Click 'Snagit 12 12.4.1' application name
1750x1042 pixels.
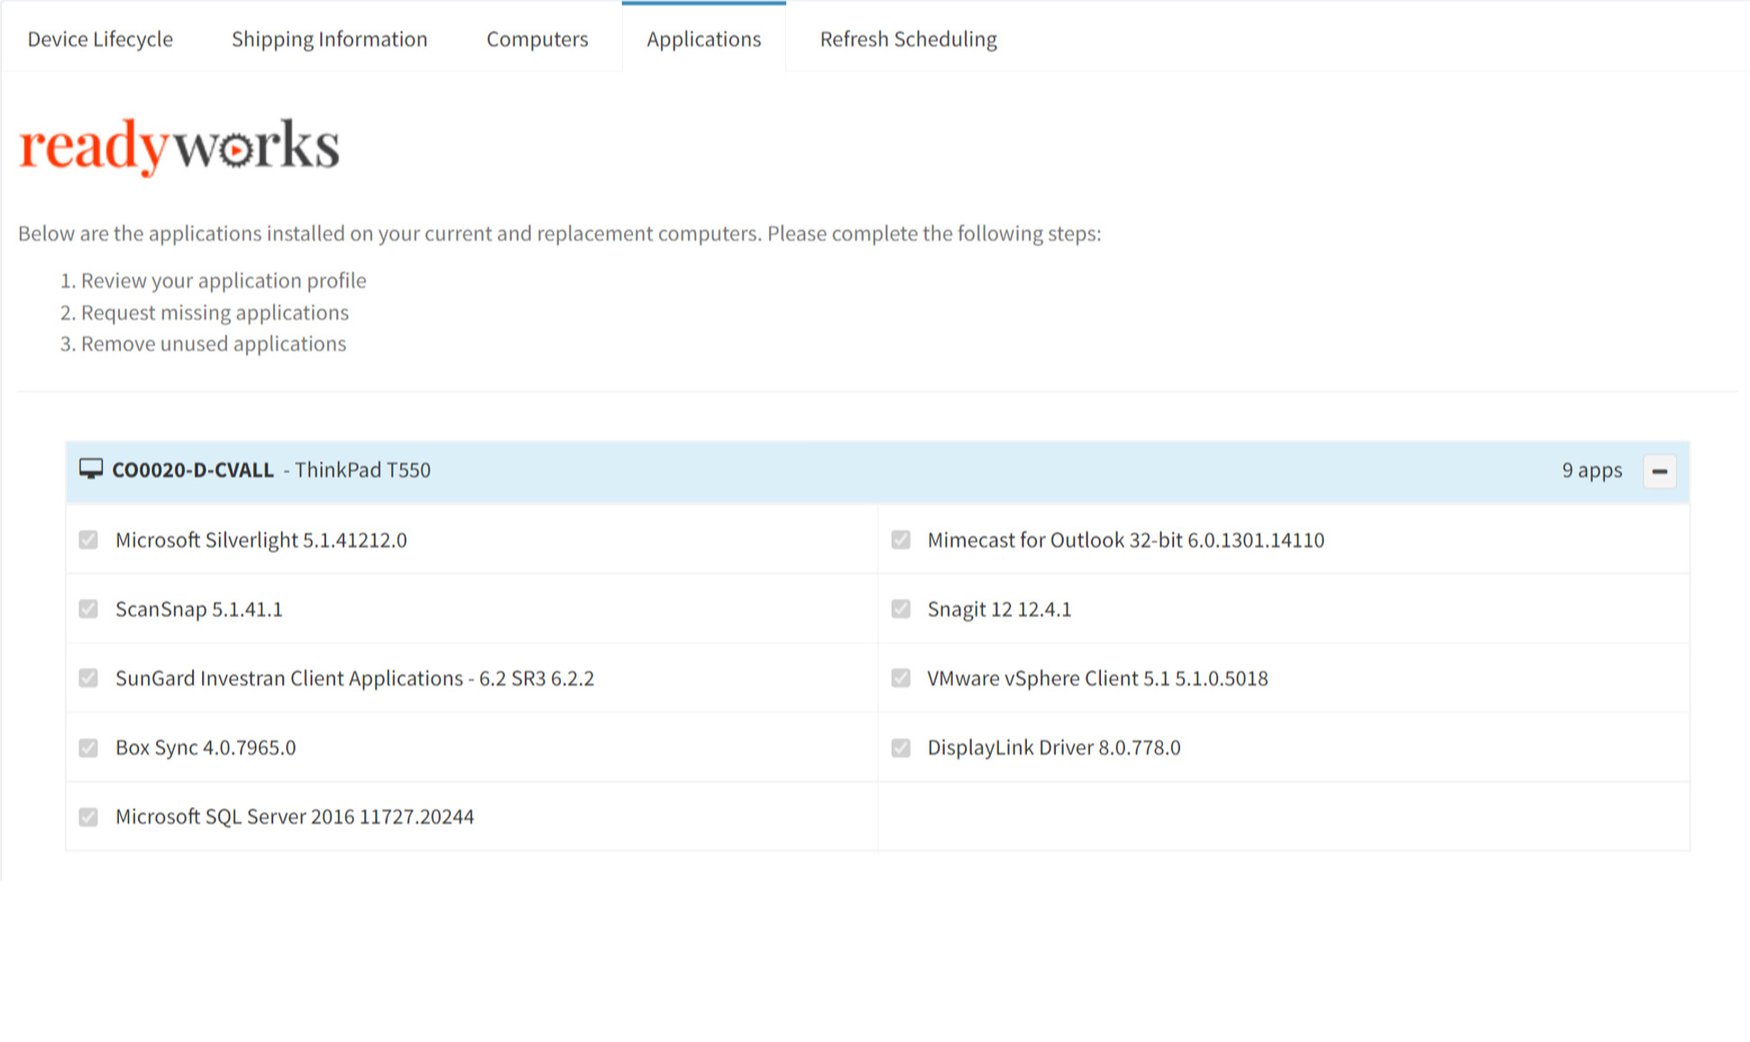(999, 609)
